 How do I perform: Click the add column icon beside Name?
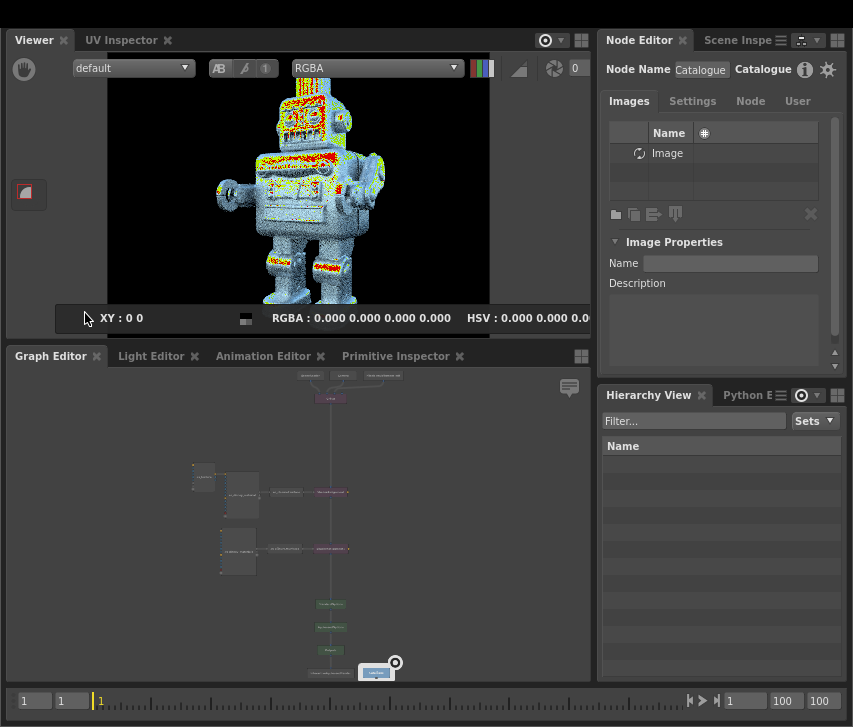(x=704, y=133)
